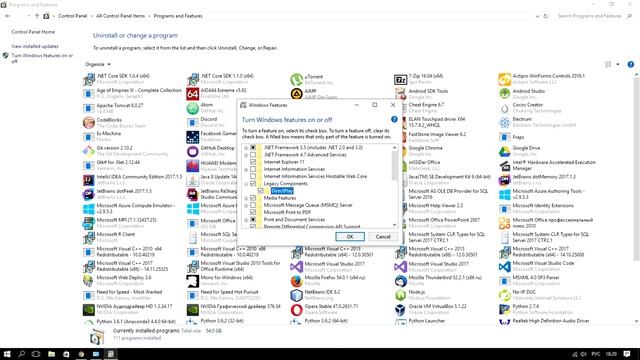Image resolution: width=640 pixels, height=360 pixels.
Task: Select the NVIDIA HD audio driver icon
Action: coord(89,309)
